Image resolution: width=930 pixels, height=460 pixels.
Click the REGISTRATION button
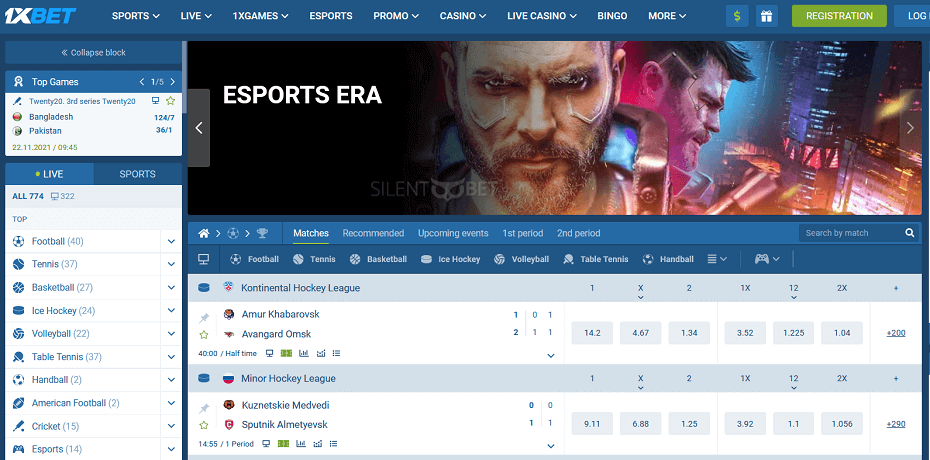click(x=839, y=16)
